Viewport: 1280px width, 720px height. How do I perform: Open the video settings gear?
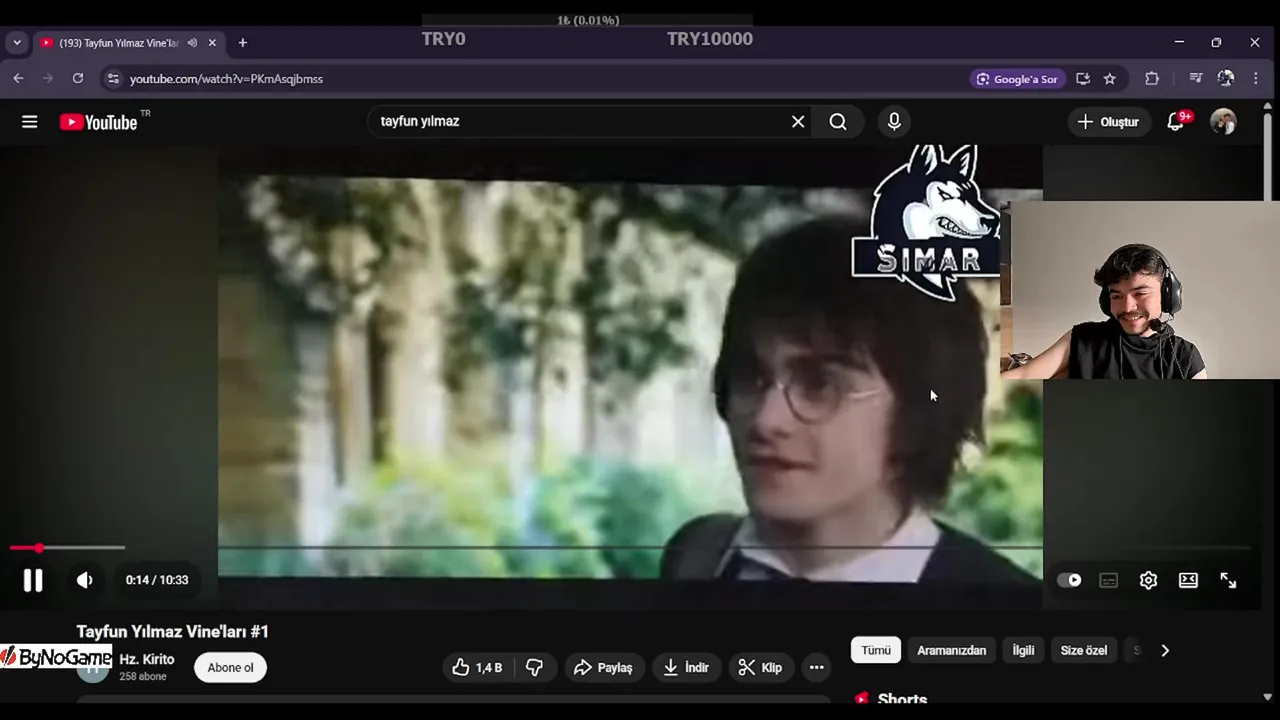pos(1148,580)
